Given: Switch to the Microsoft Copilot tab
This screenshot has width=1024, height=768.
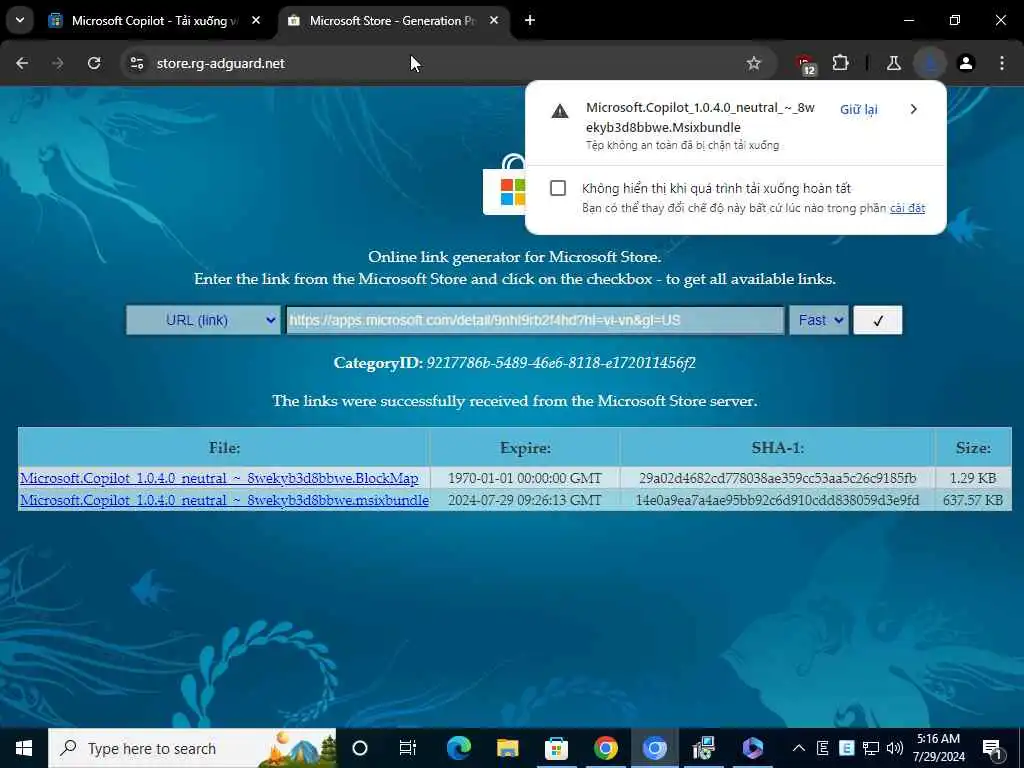Looking at the screenshot, I should click(155, 21).
